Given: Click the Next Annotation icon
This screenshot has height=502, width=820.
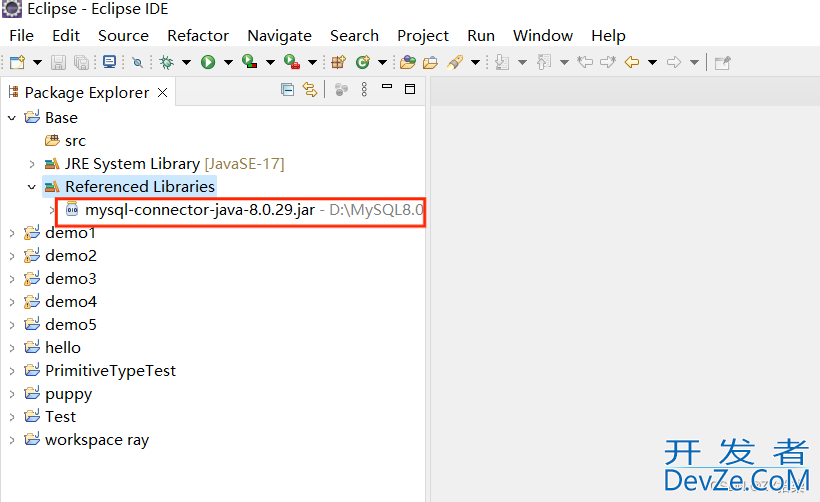Looking at the screenshot, I should coord(502,62).
